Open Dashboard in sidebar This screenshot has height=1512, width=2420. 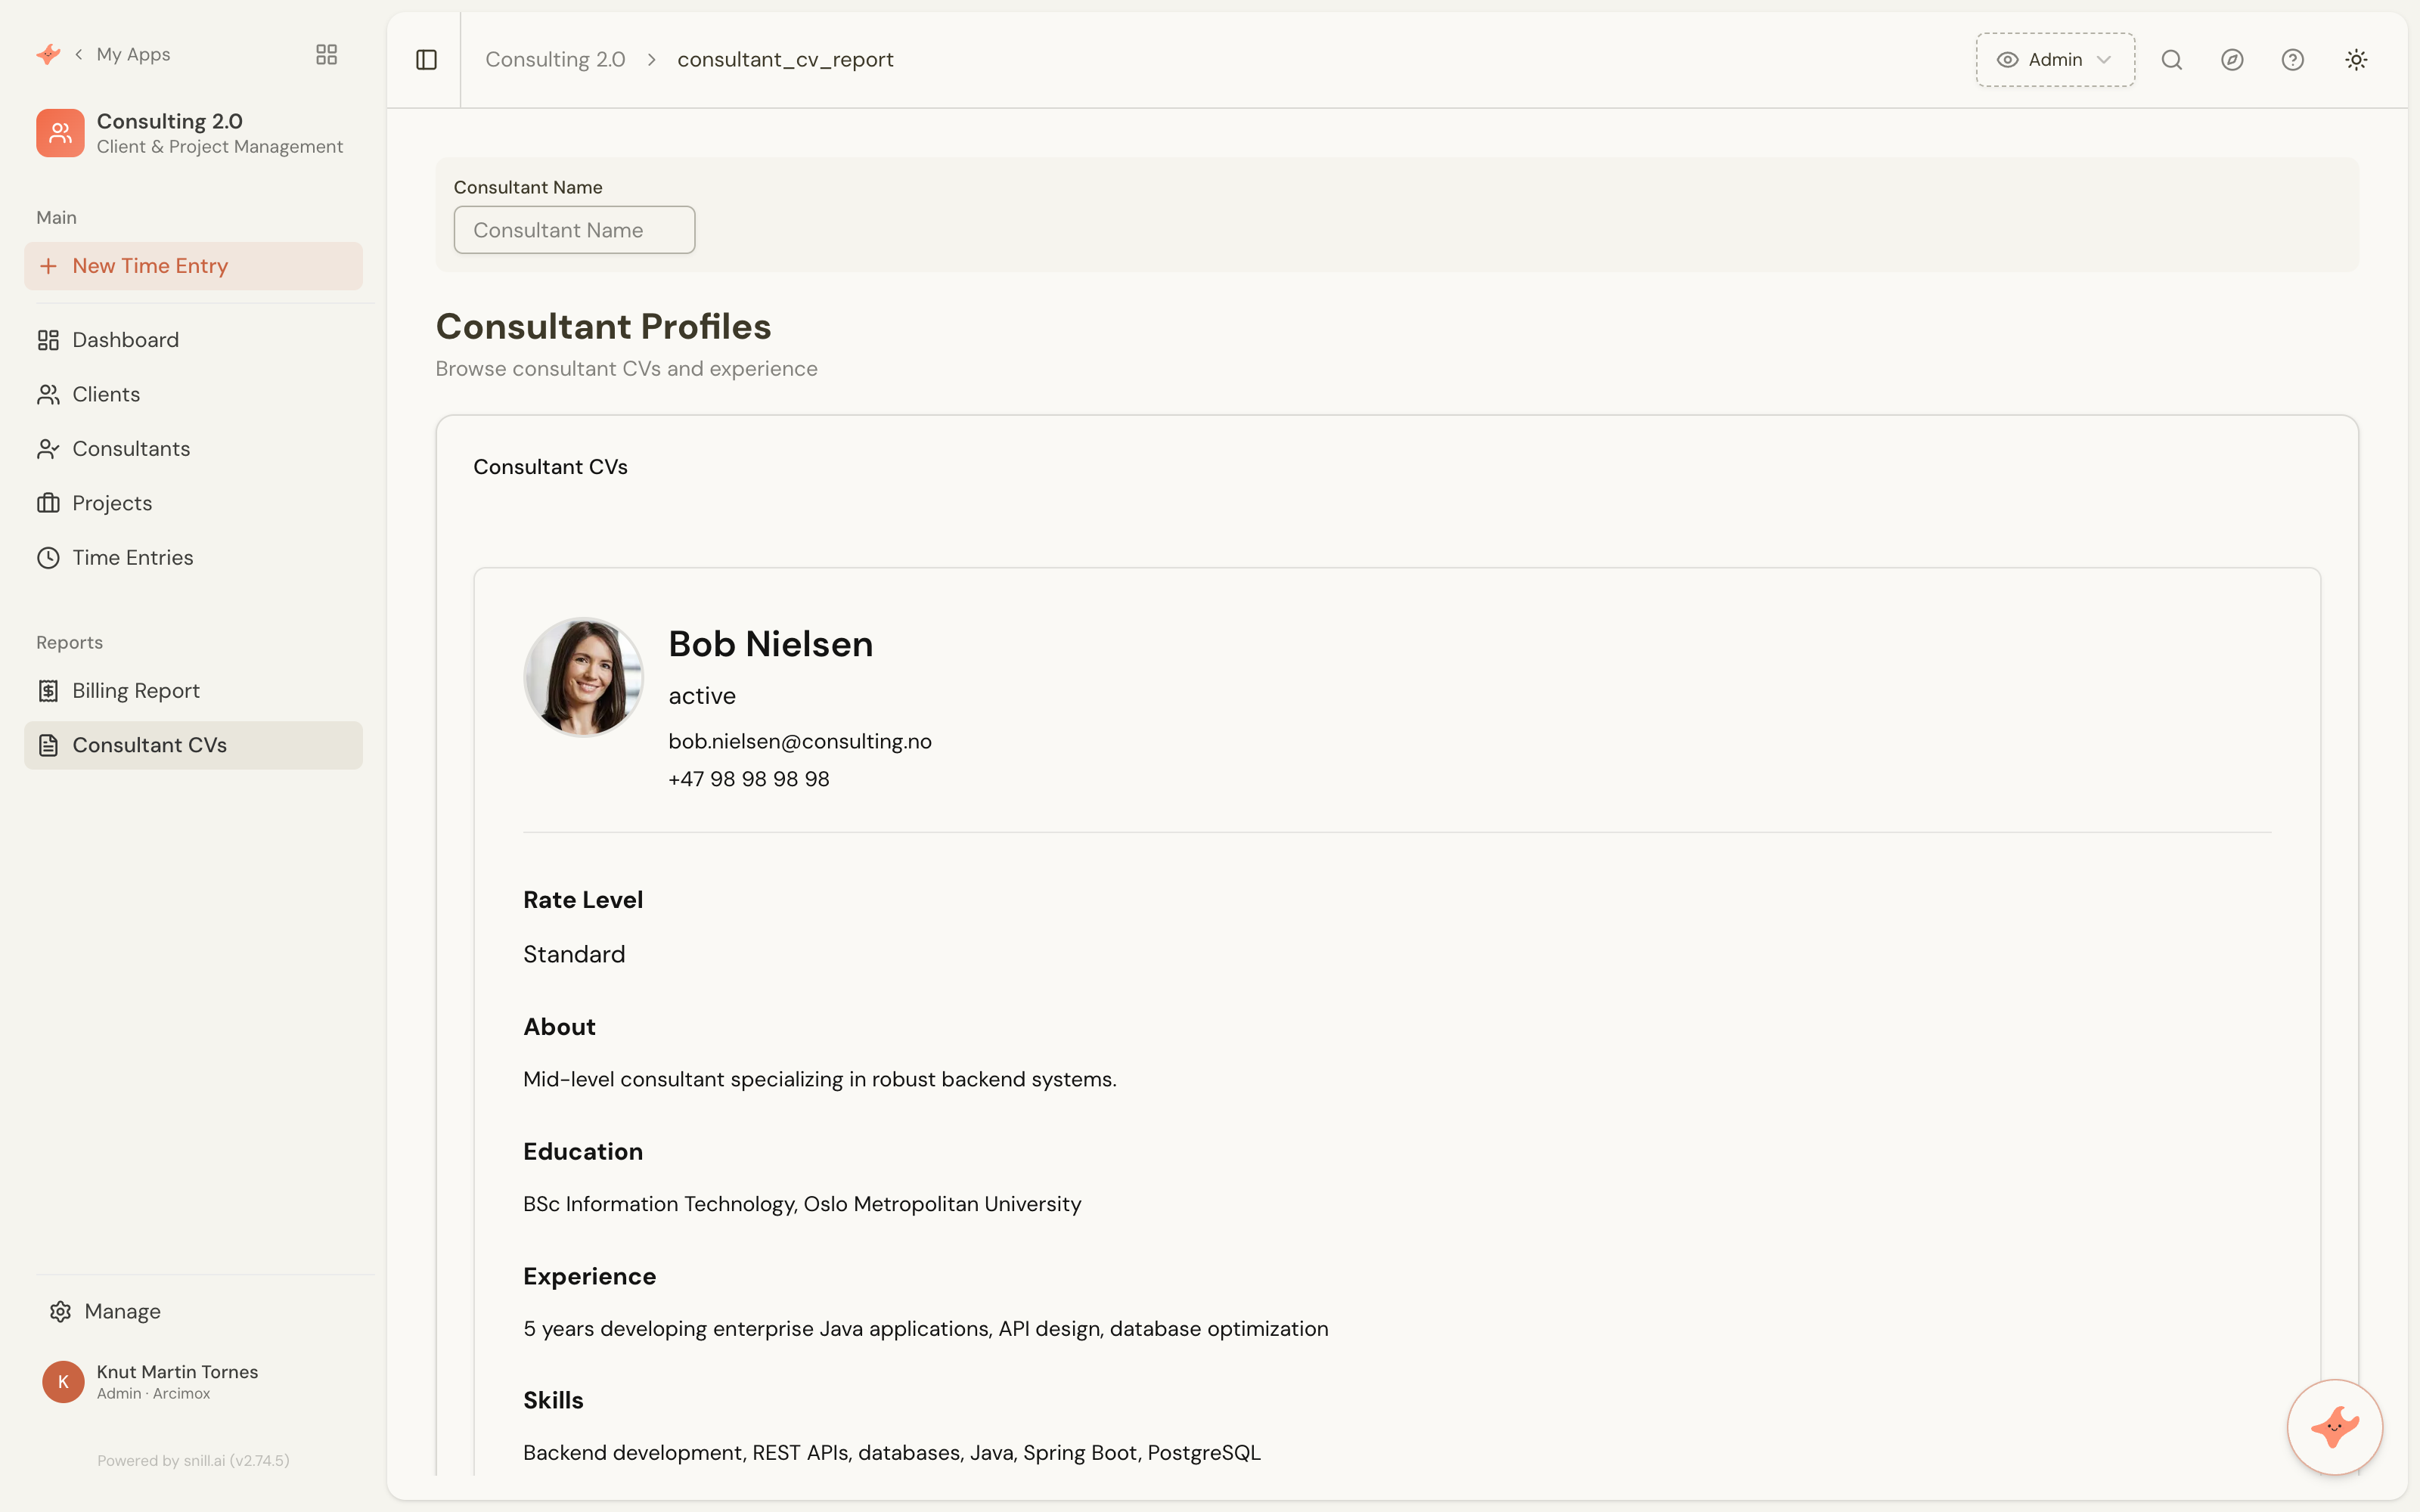point(193,340)
